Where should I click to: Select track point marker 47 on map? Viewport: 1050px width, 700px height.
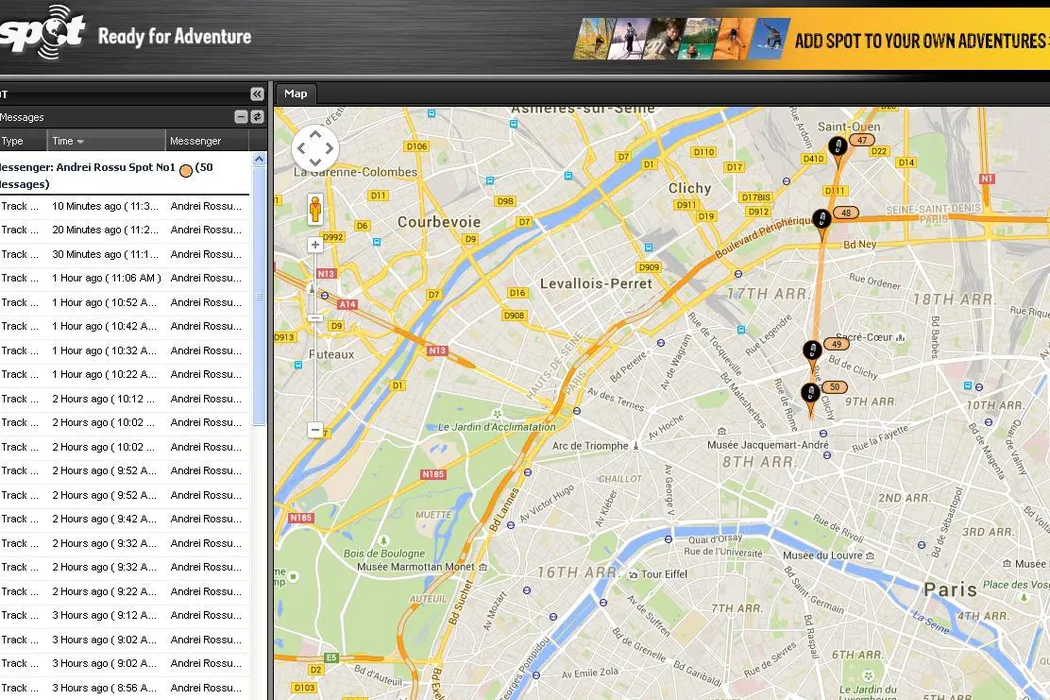click(838, 147)
